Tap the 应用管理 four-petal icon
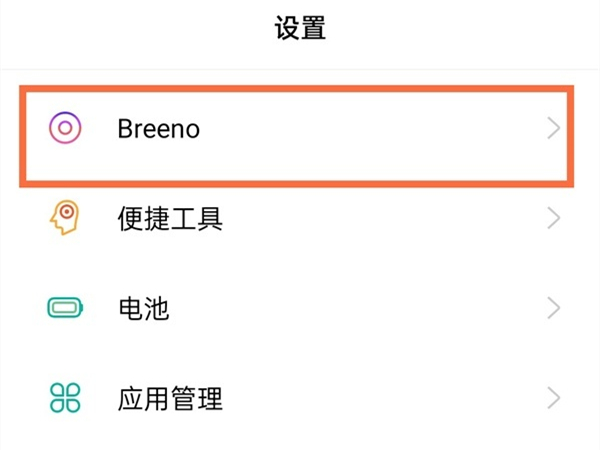Screen dimensions: 600x450 coord(65,398)
